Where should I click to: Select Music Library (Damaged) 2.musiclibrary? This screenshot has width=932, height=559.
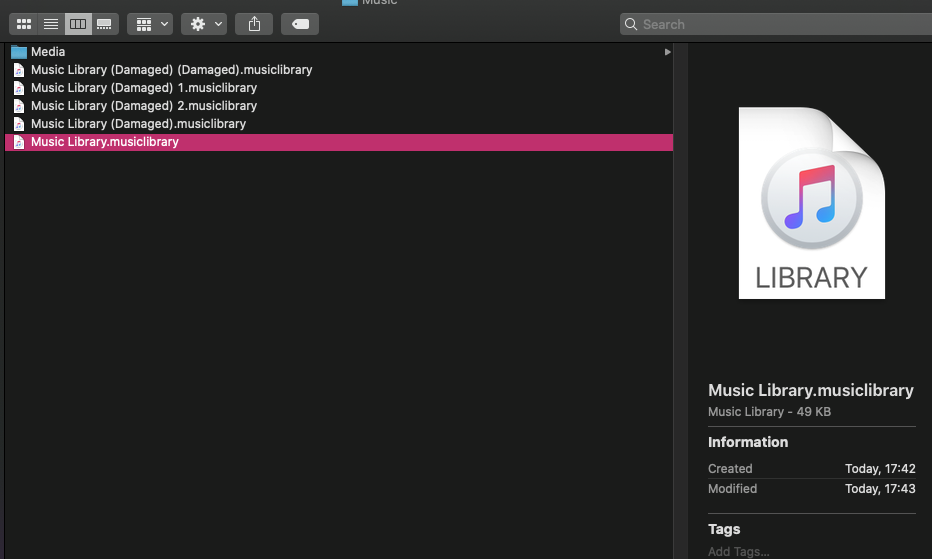click(x=339, y=106)
